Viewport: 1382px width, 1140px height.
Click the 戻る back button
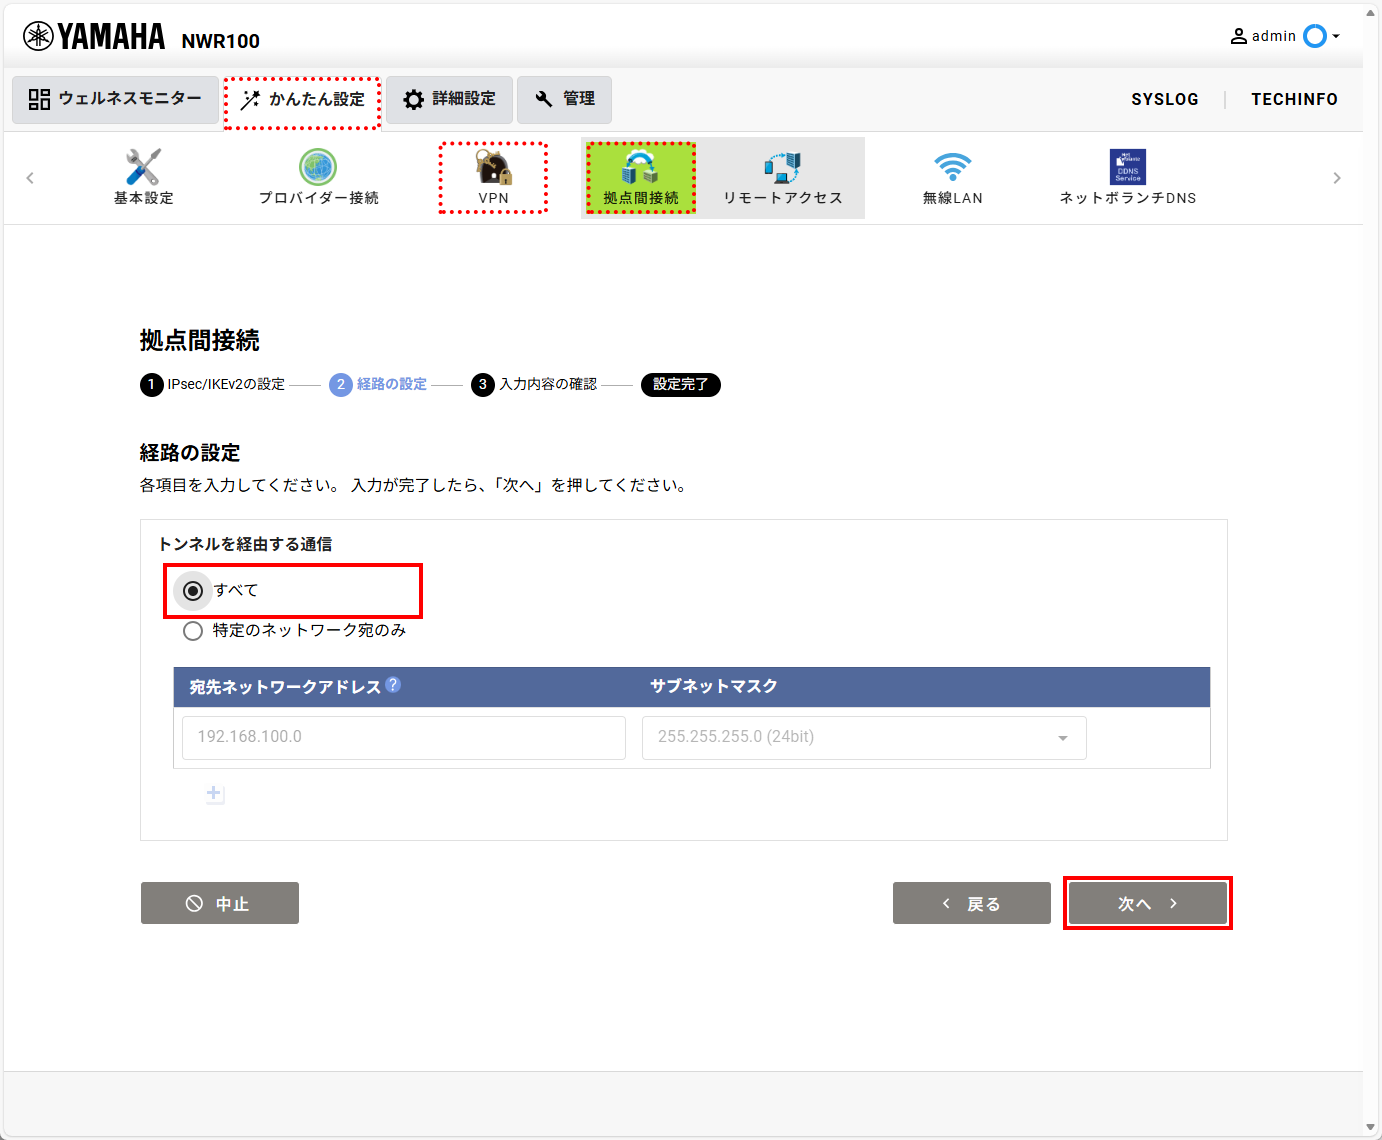click(x=972, y=903)
